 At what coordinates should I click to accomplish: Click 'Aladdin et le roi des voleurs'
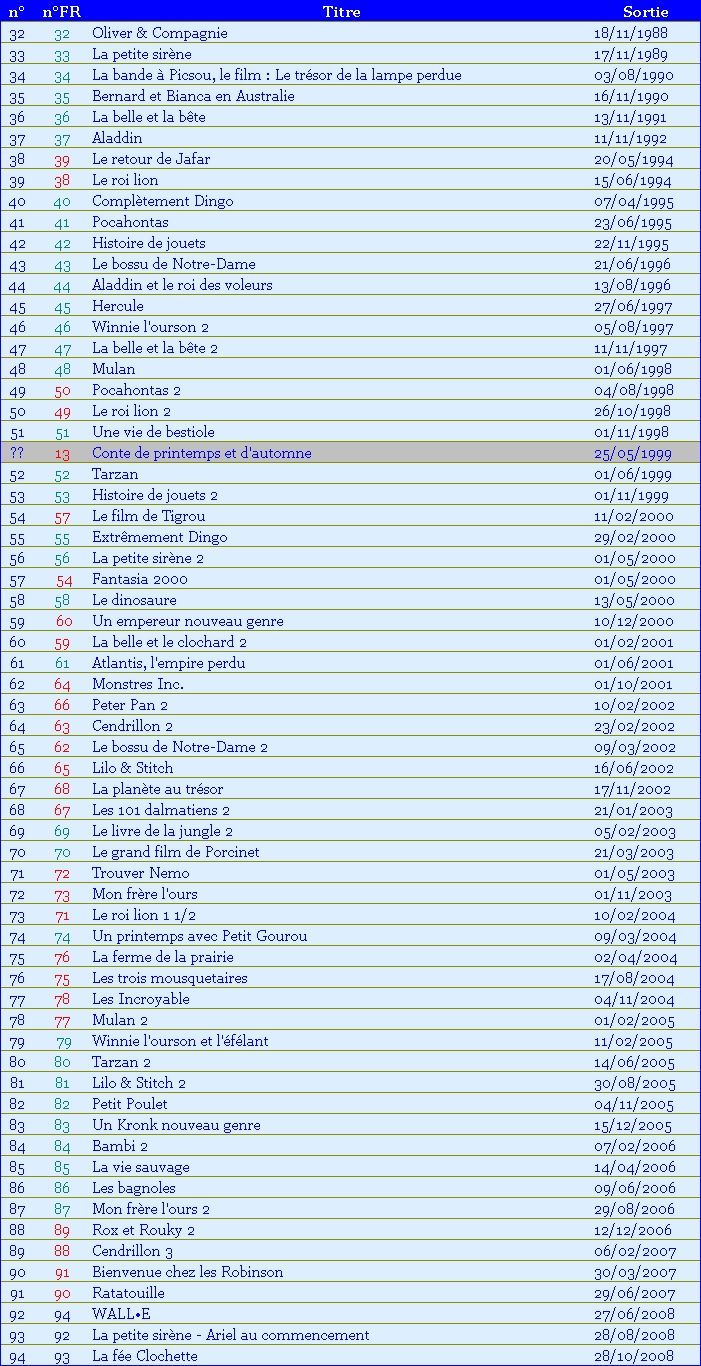tap(182, 285)
